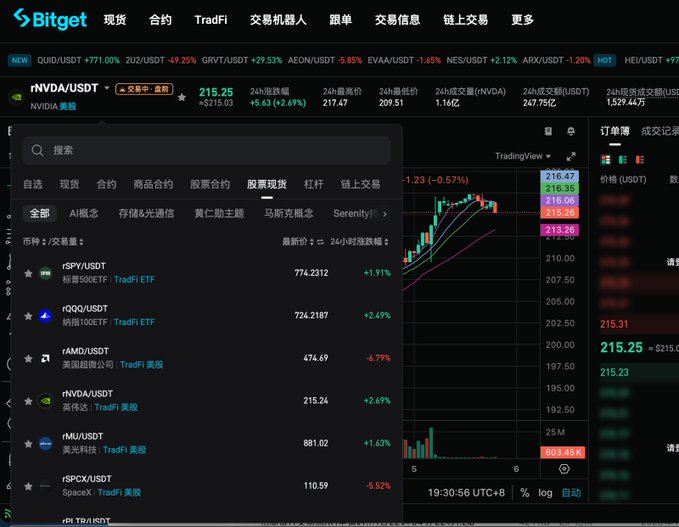679x527 pixels.
Task: Open NES/USDT ticker link
Action: 482,60
